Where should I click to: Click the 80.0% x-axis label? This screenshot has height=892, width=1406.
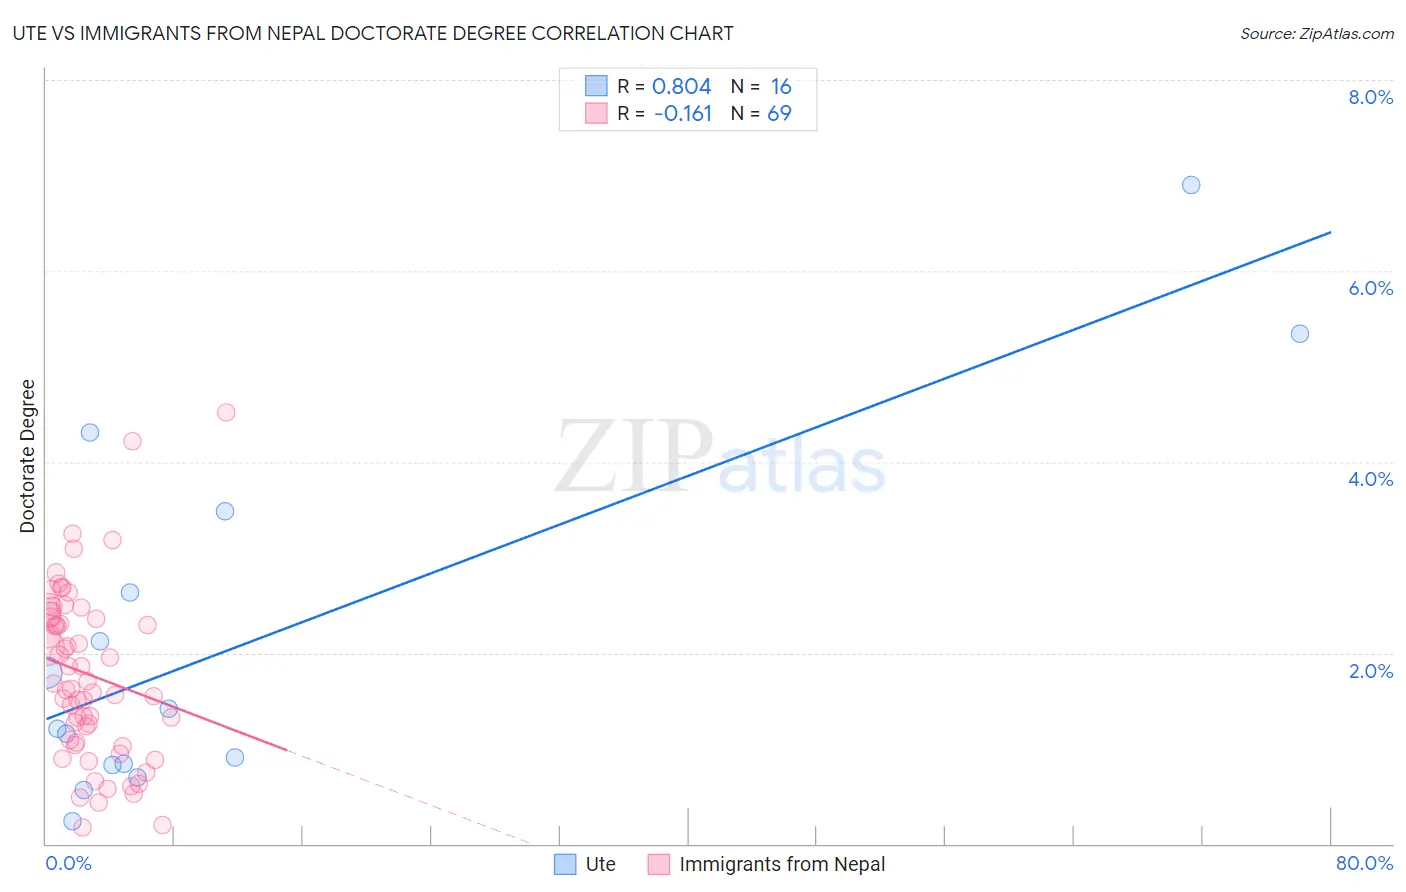click(1364, 863)
